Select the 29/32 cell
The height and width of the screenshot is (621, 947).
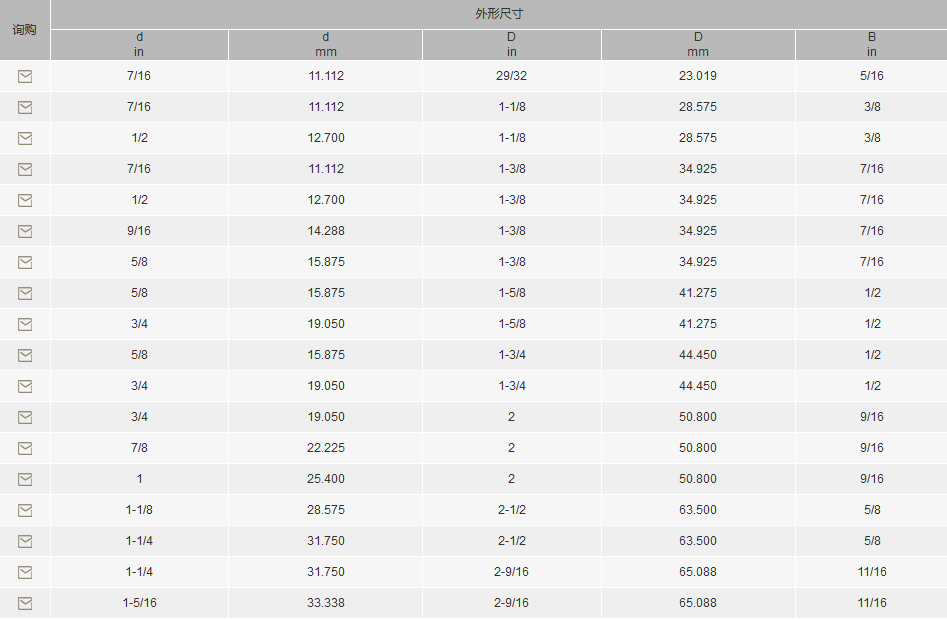512,76
